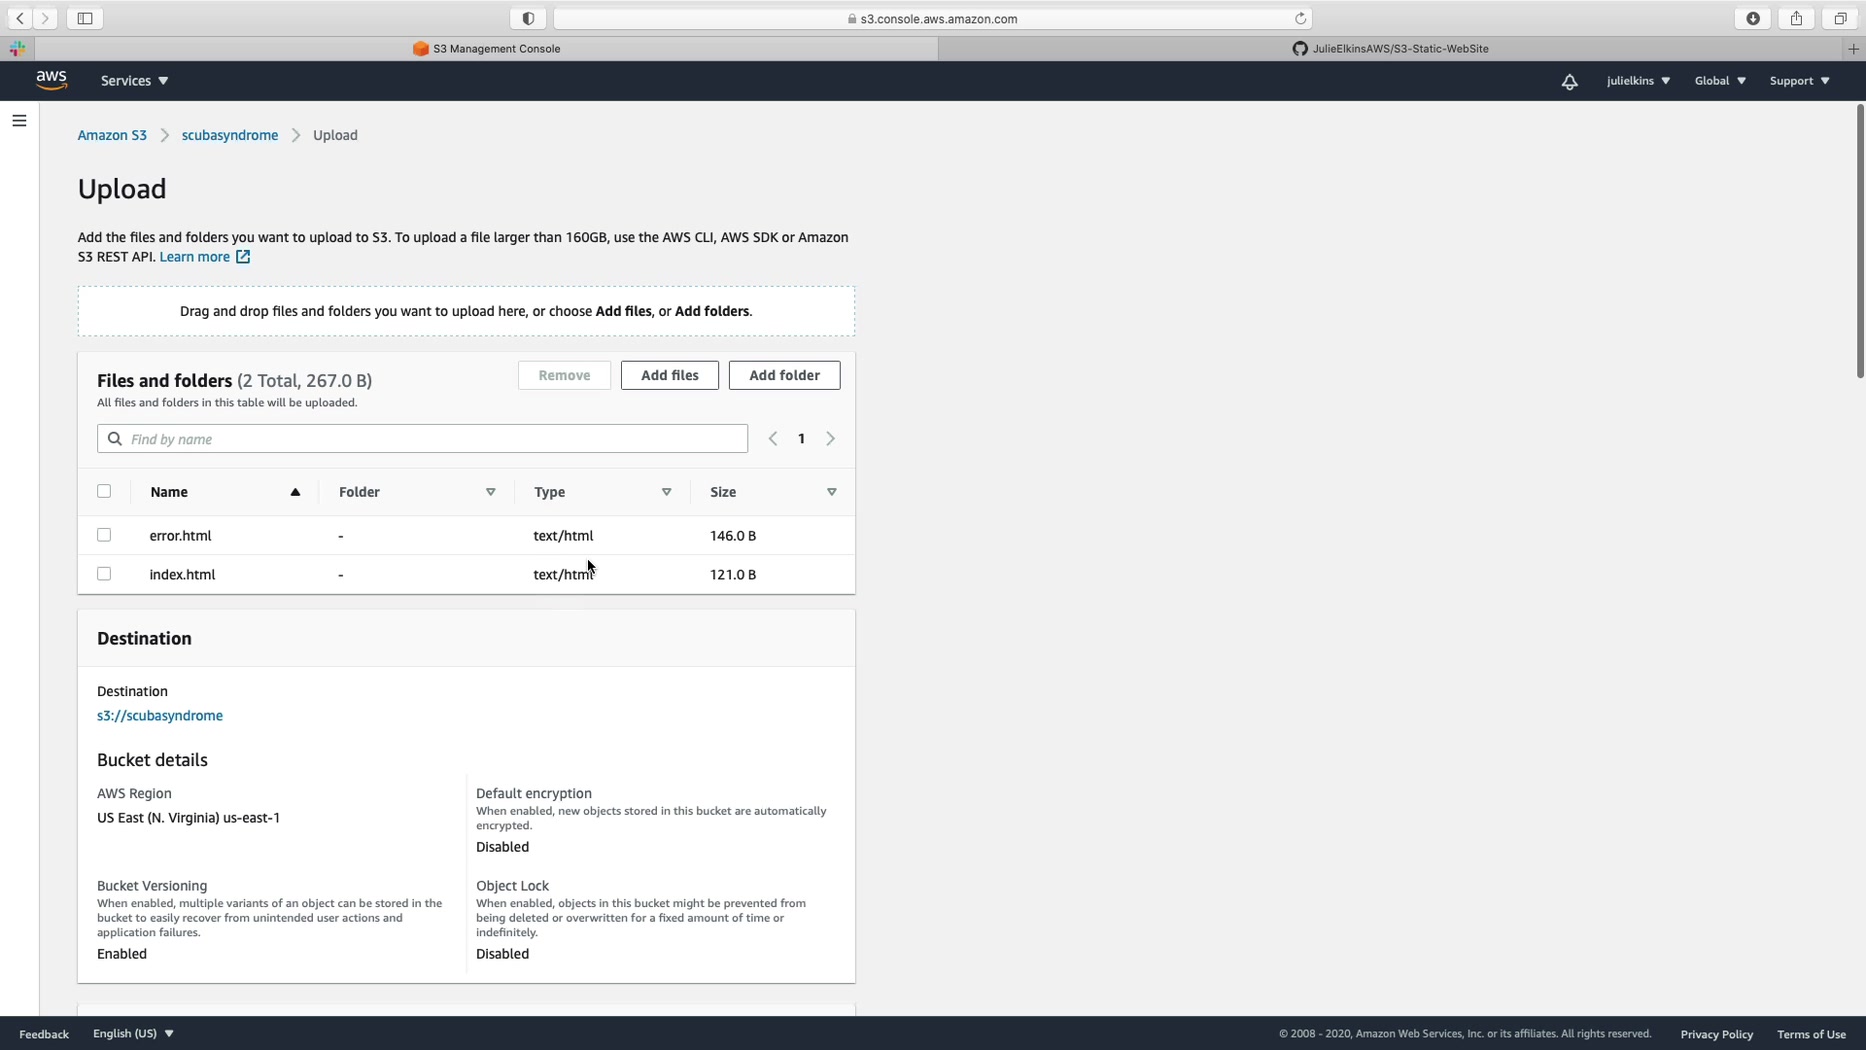Switch to the S3 Management Console tab
The image size is (1866, 1050).
point(487,48)
